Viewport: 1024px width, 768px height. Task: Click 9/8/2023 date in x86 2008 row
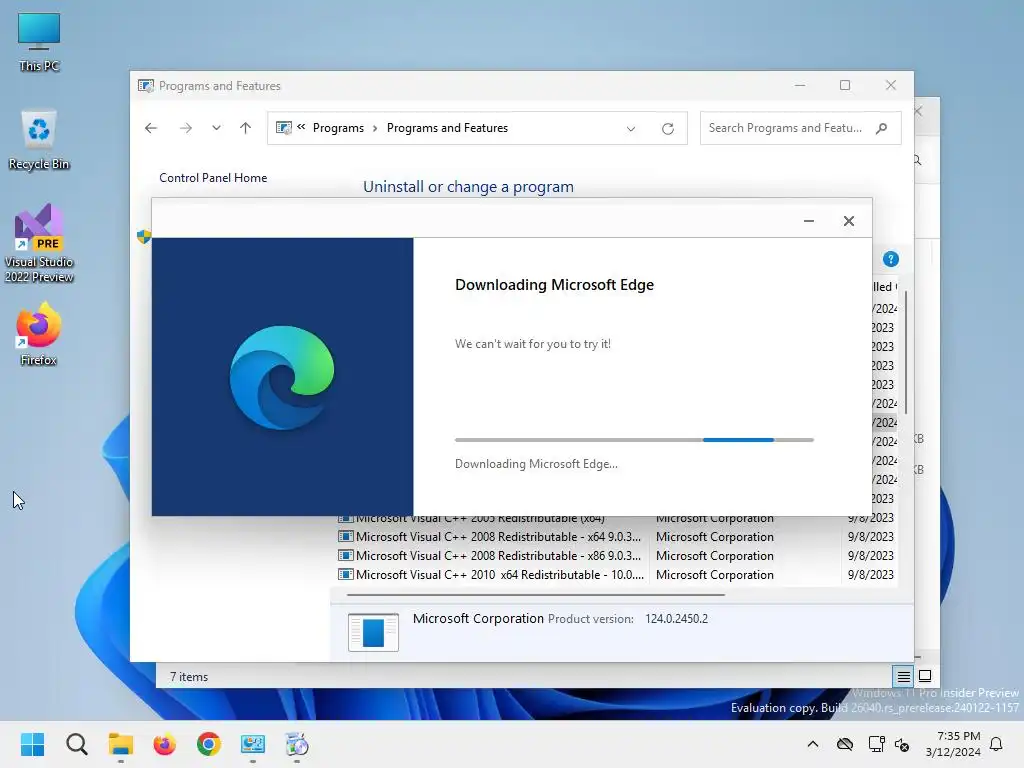pyautogui.click(x=871, y=556)
